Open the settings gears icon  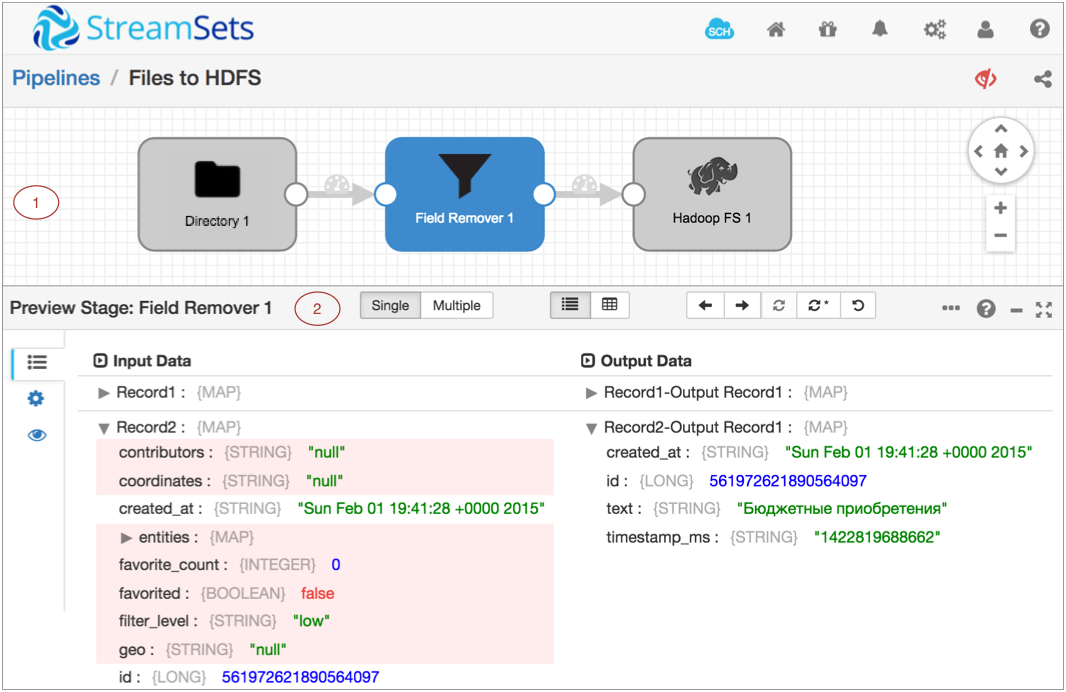934,29
